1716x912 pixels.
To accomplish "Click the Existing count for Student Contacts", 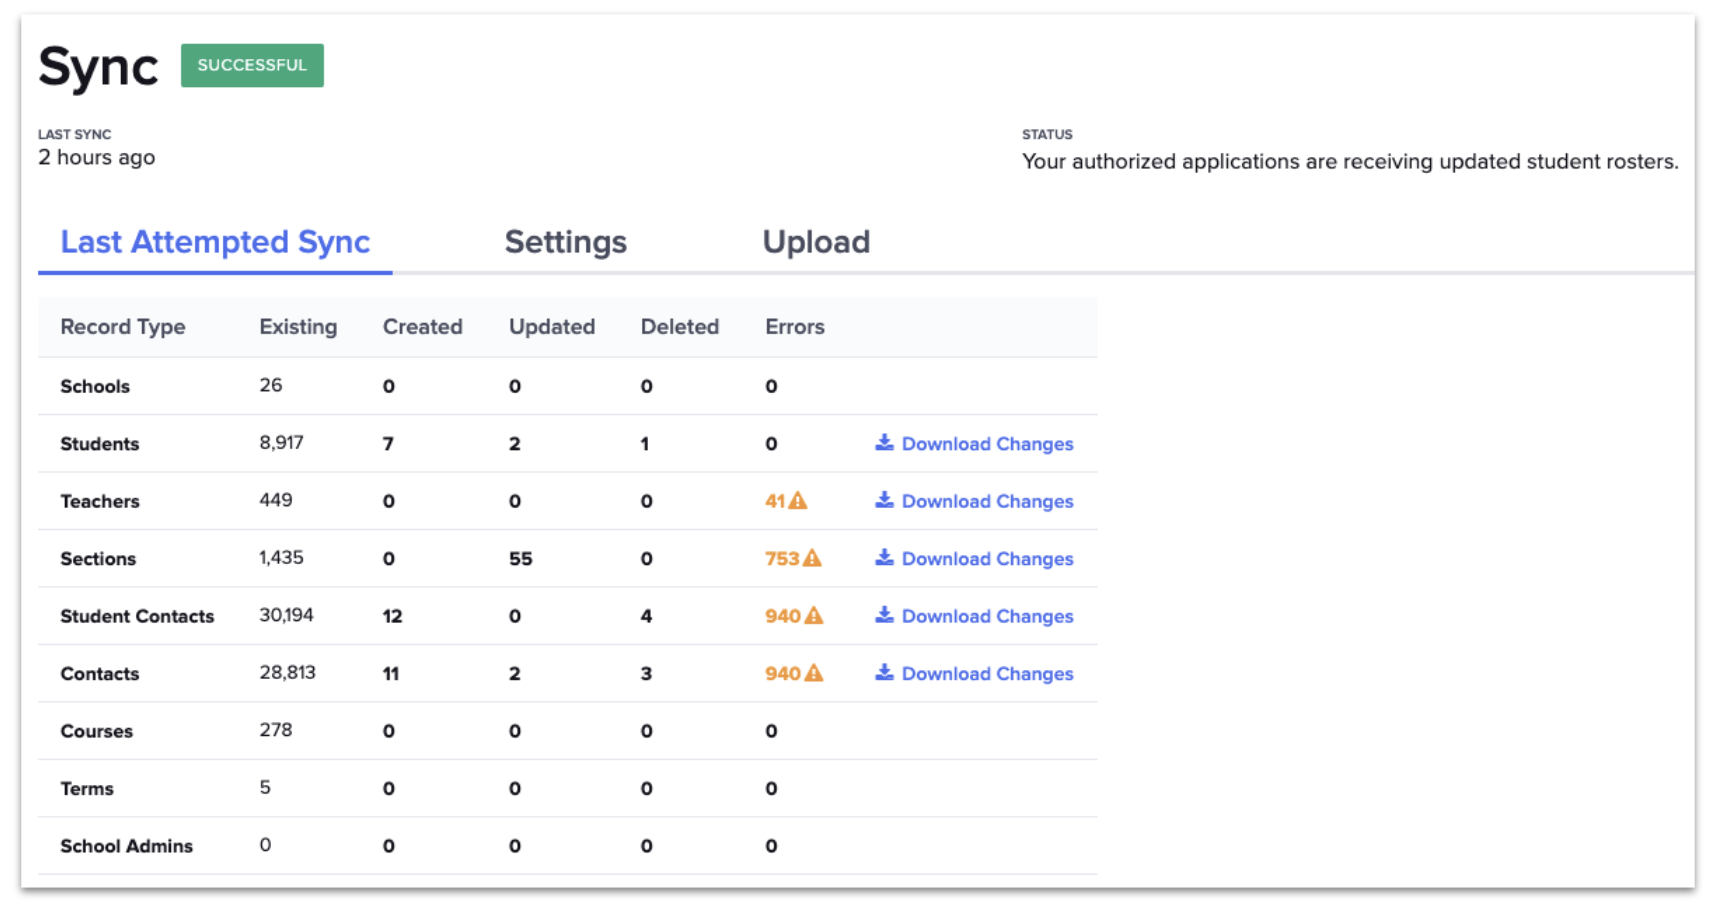I will 288,615.
